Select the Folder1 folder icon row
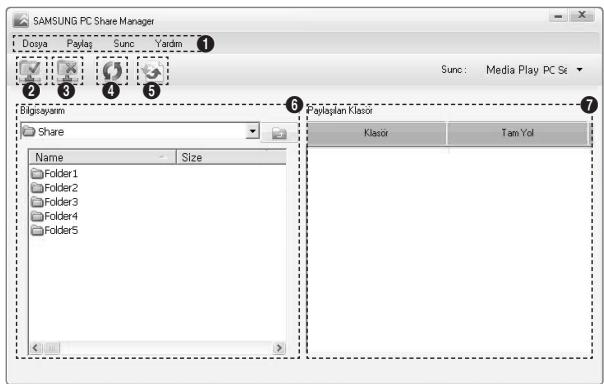 click(55, 173)
